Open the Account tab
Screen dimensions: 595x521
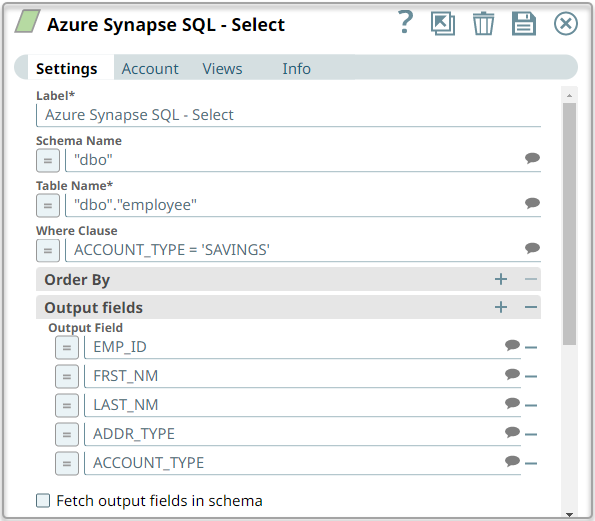coord(150,69)
